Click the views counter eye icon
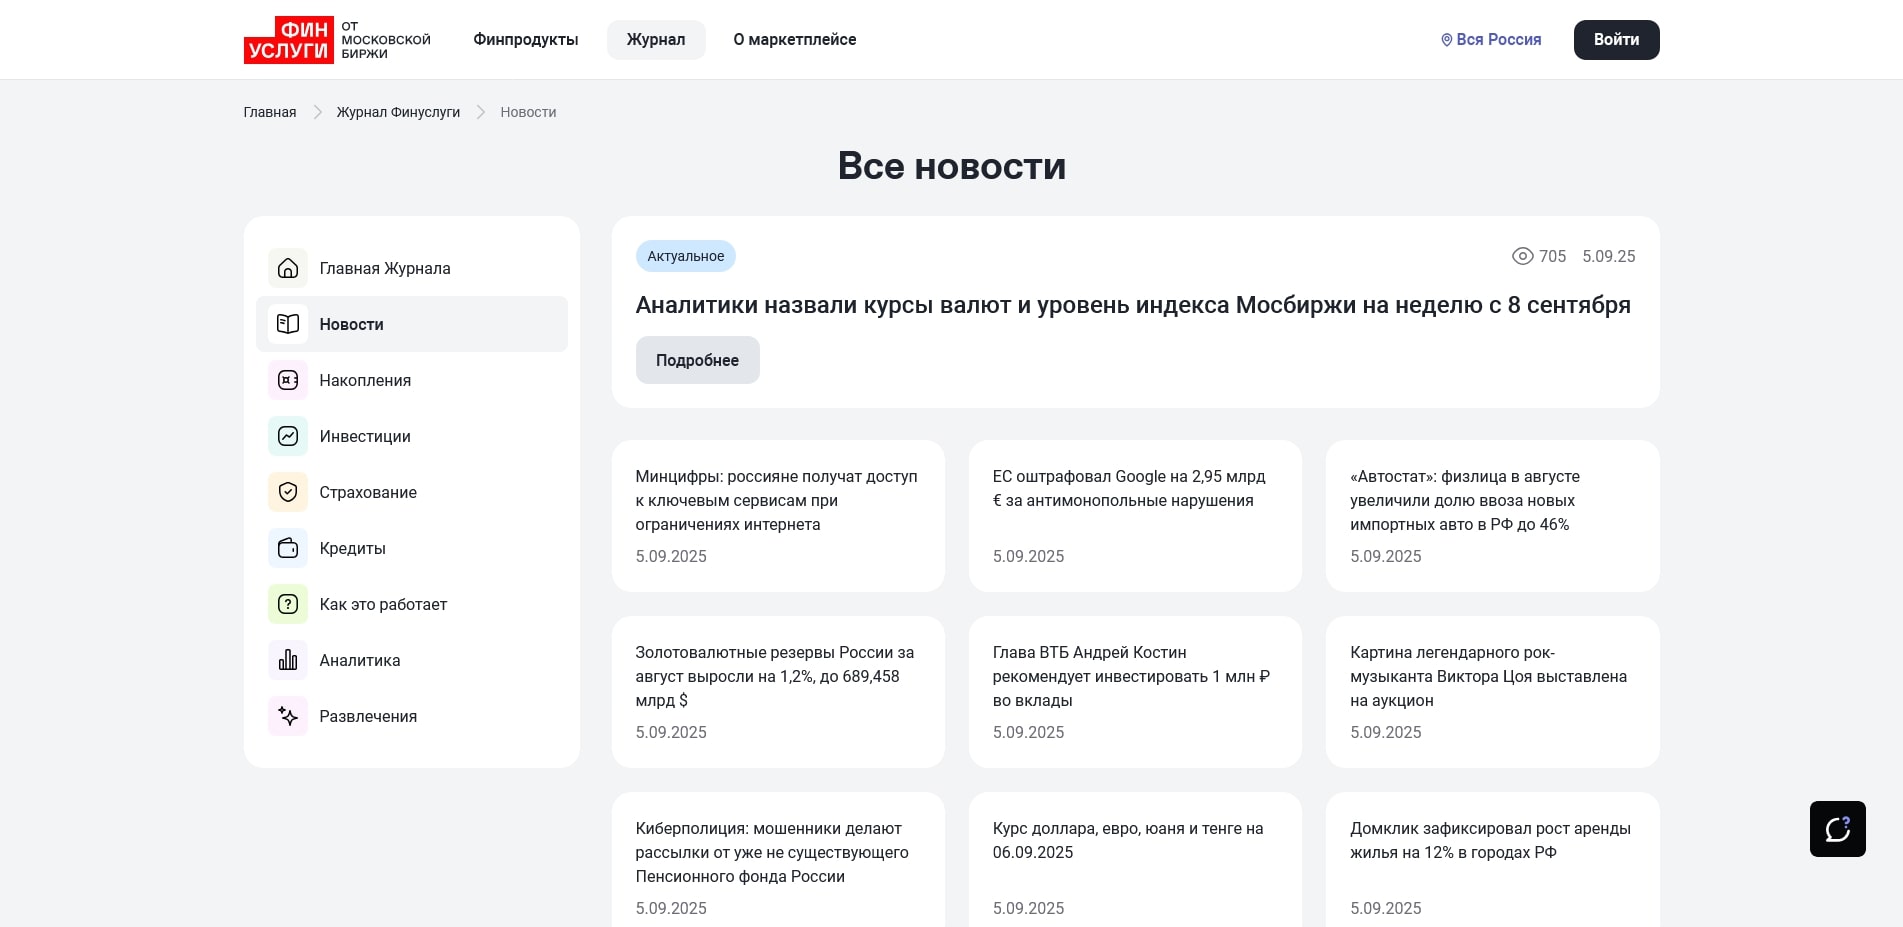Image resolution: width=1903 pixels, height=927 pixels. [1524, 256]
